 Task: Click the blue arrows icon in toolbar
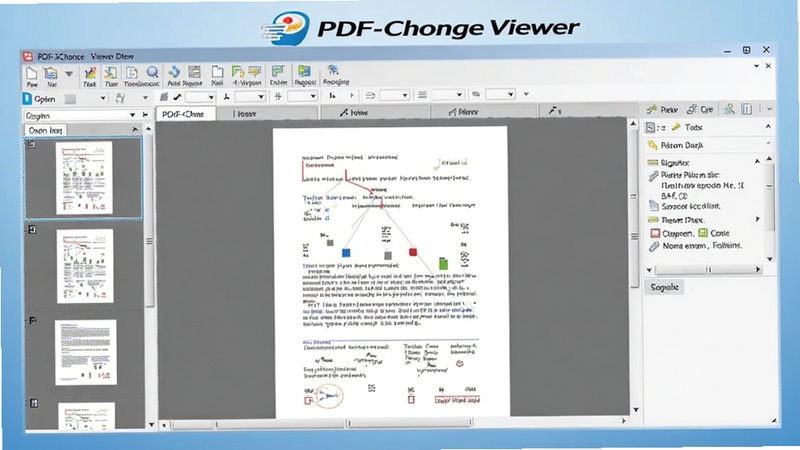point(174,72)
